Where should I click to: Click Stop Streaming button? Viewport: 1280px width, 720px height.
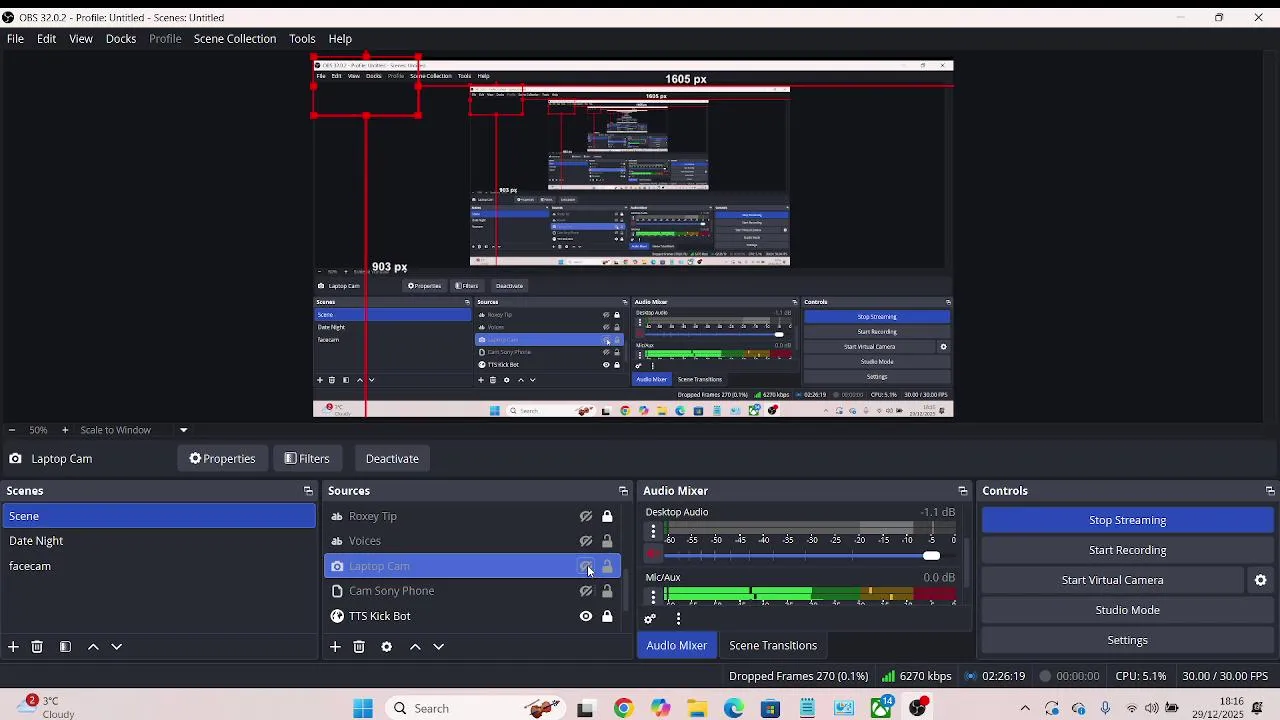click(x=1127, y=520)
